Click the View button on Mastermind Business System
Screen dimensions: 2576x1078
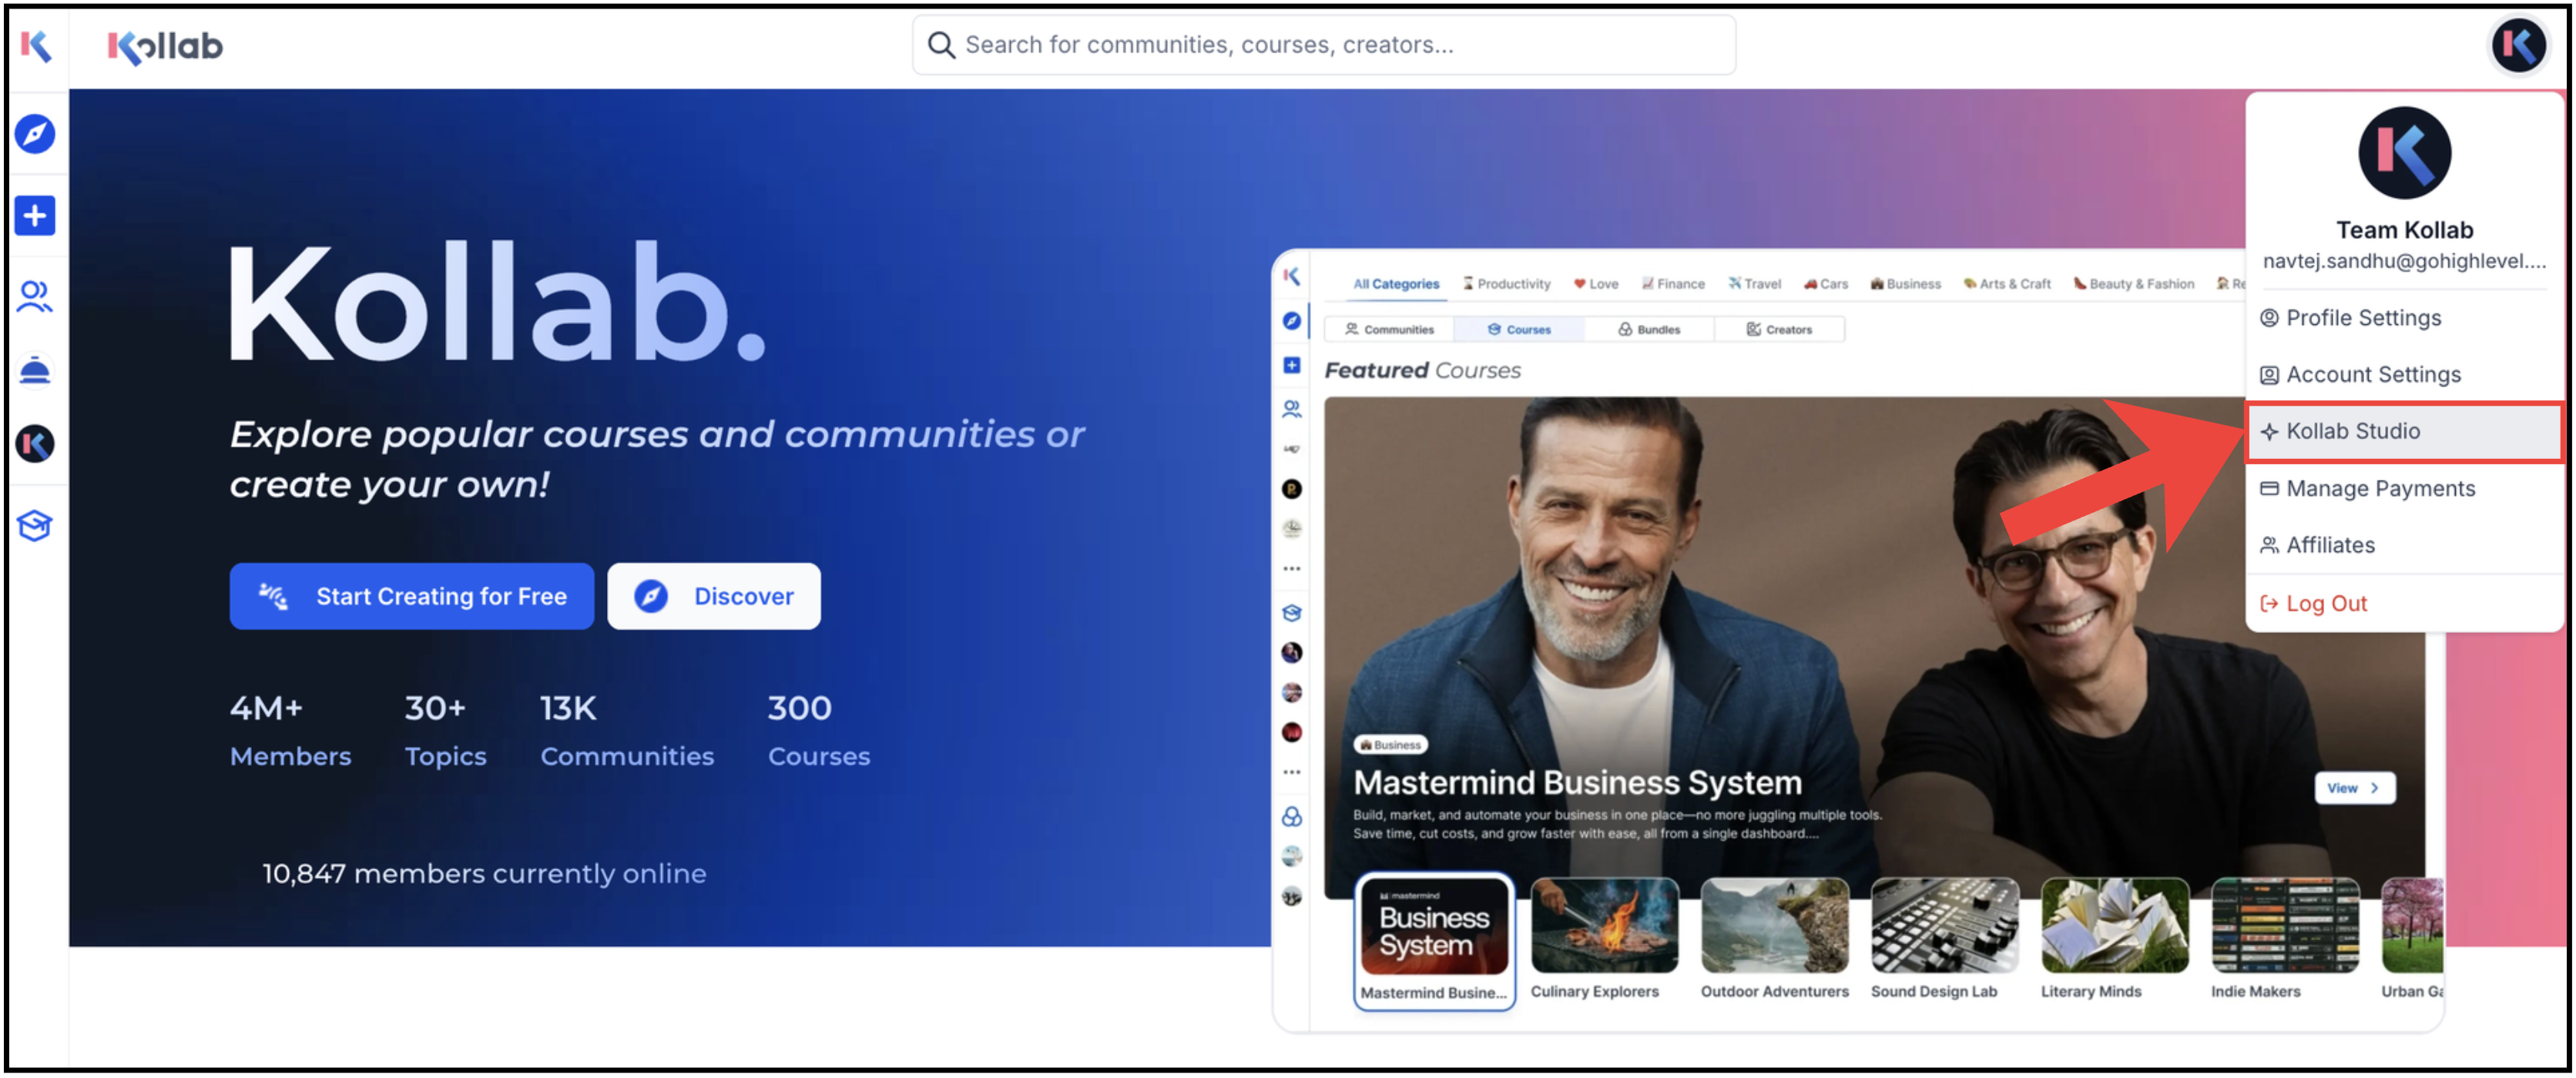(2354, 789)
